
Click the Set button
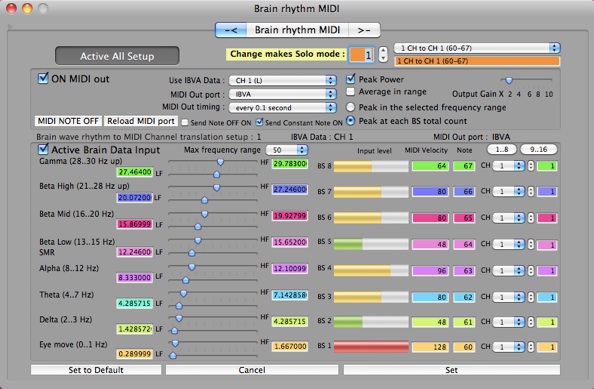452,370
